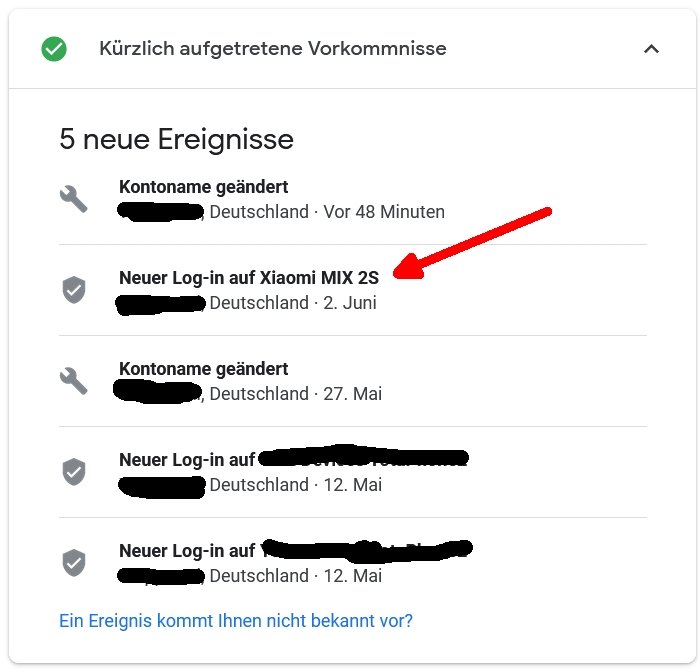Click the wrench icon for 27. Mai event
Screen dimensions: 700x672
click(74, 381)
